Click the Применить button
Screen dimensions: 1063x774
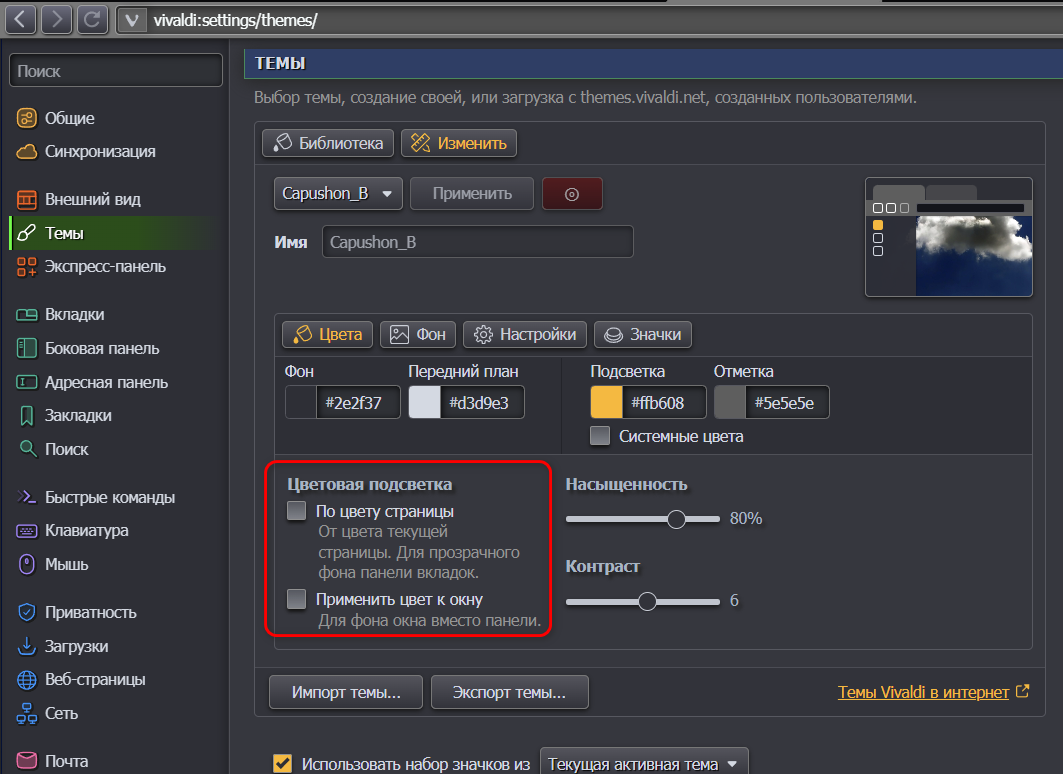click(472, 194)
